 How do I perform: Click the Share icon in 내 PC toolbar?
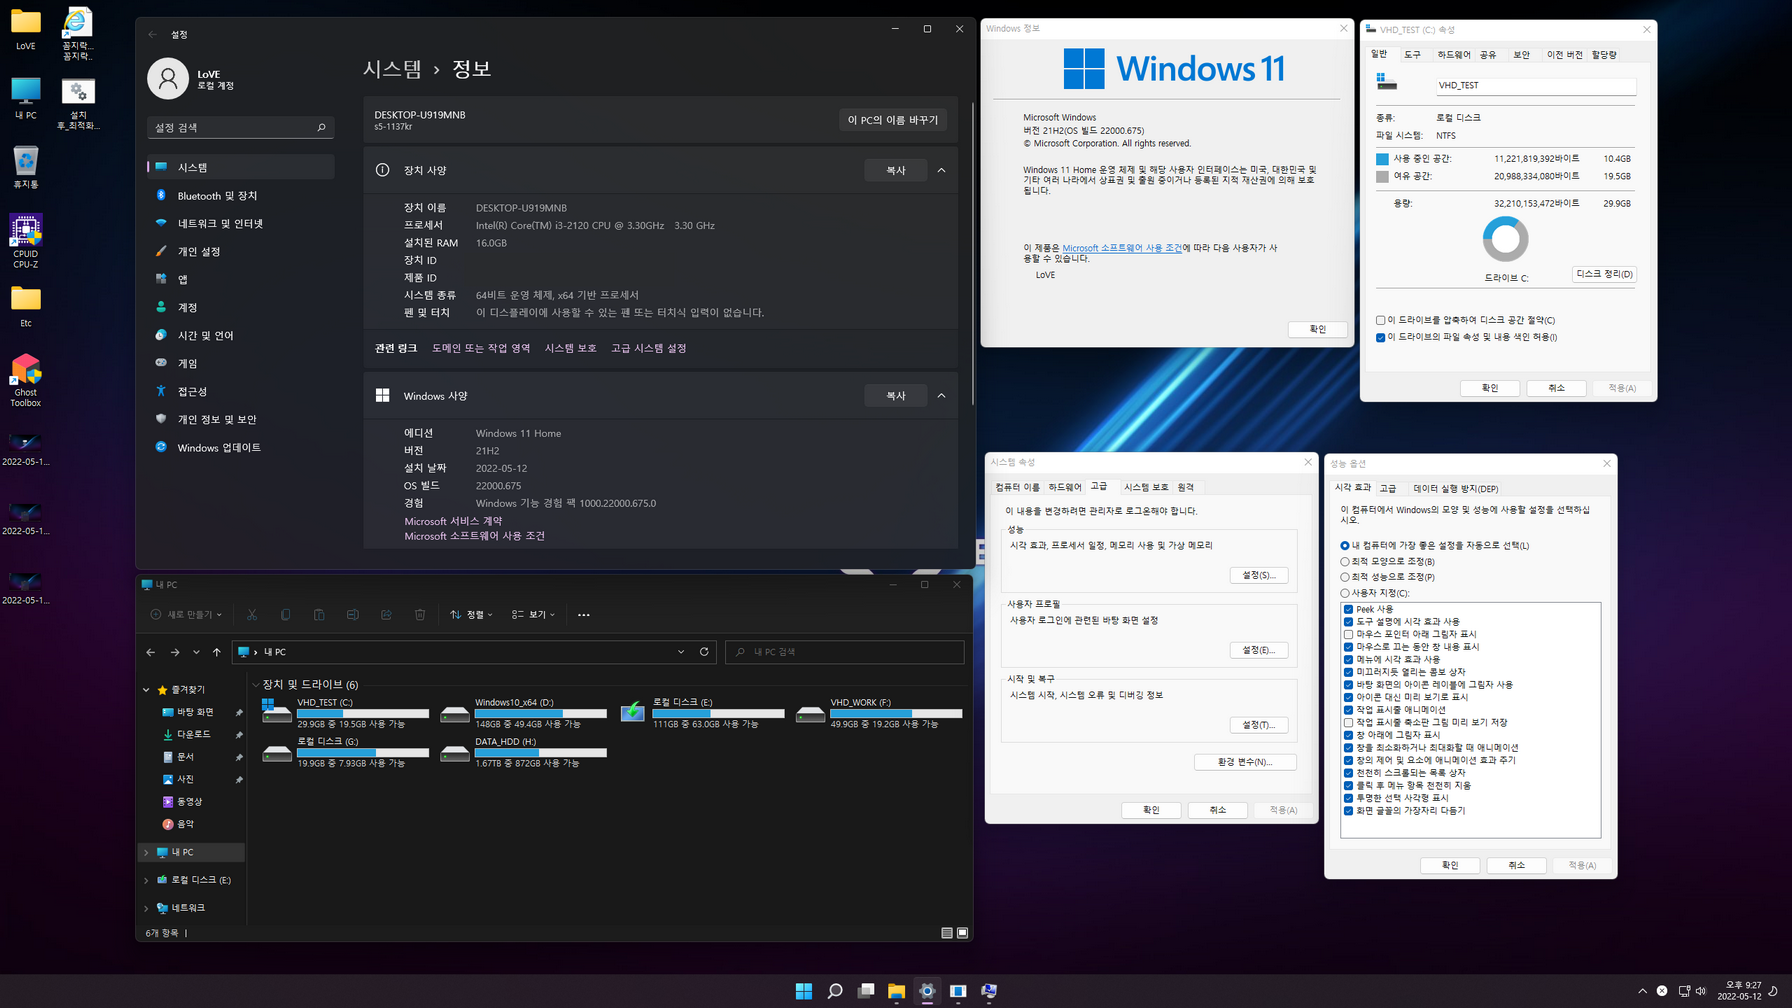pyautogui.click(x=386, y=615)
